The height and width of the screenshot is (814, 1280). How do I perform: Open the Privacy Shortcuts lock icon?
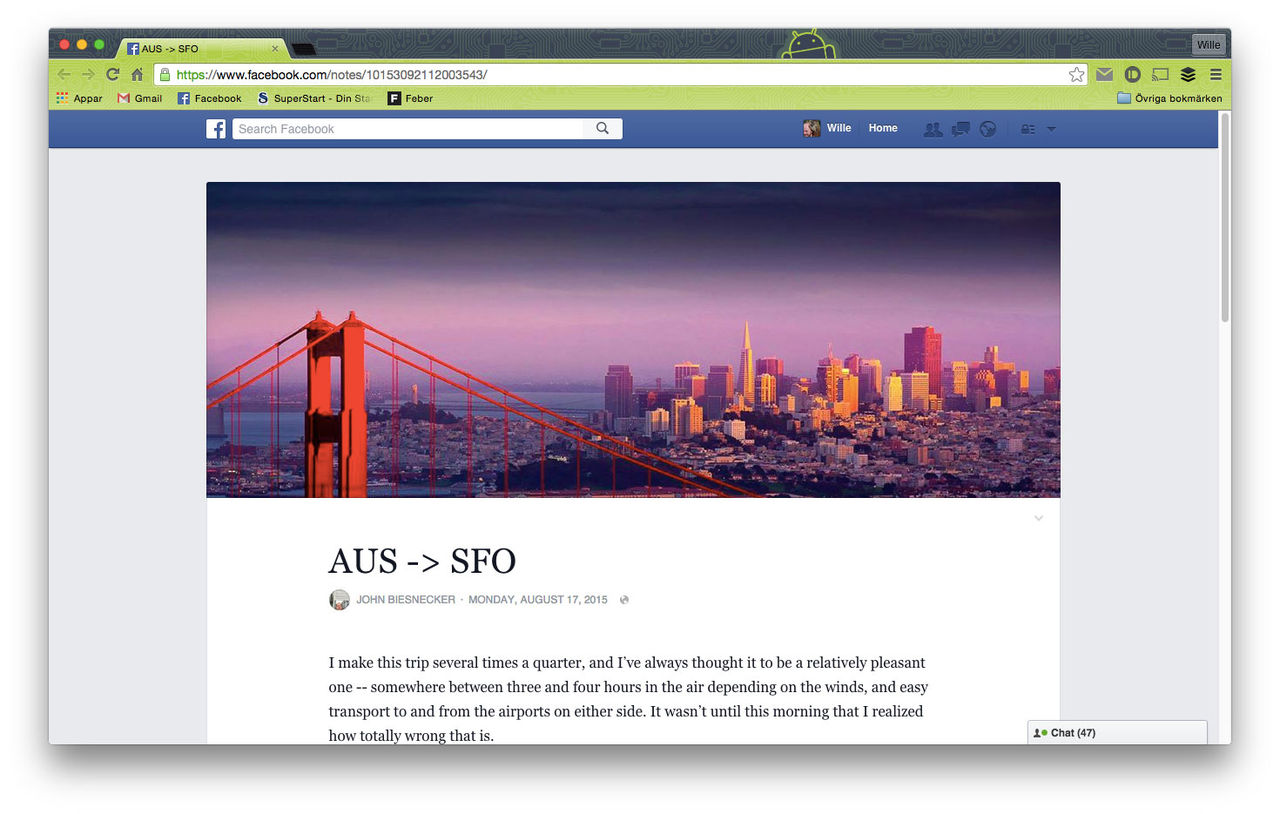click(x=1028, y=129)
